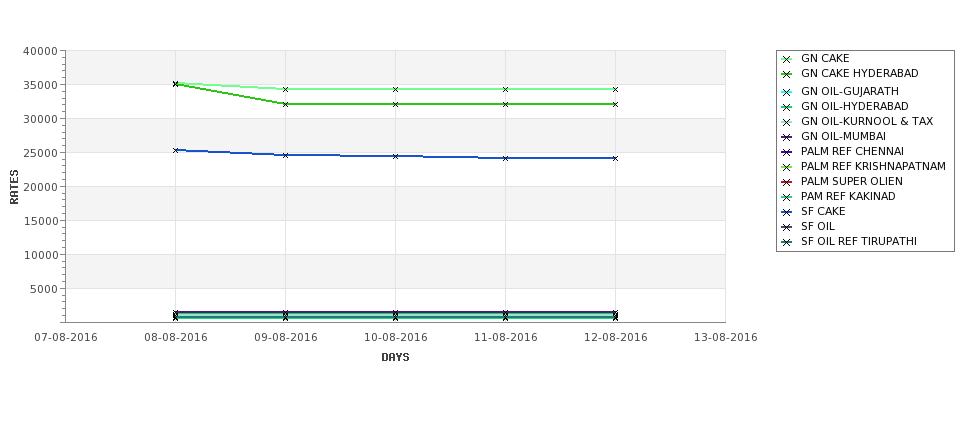Click the 08-08-2016 GN CAKE data point
Screen dimensions: 975x429
[x=175, y=83]
